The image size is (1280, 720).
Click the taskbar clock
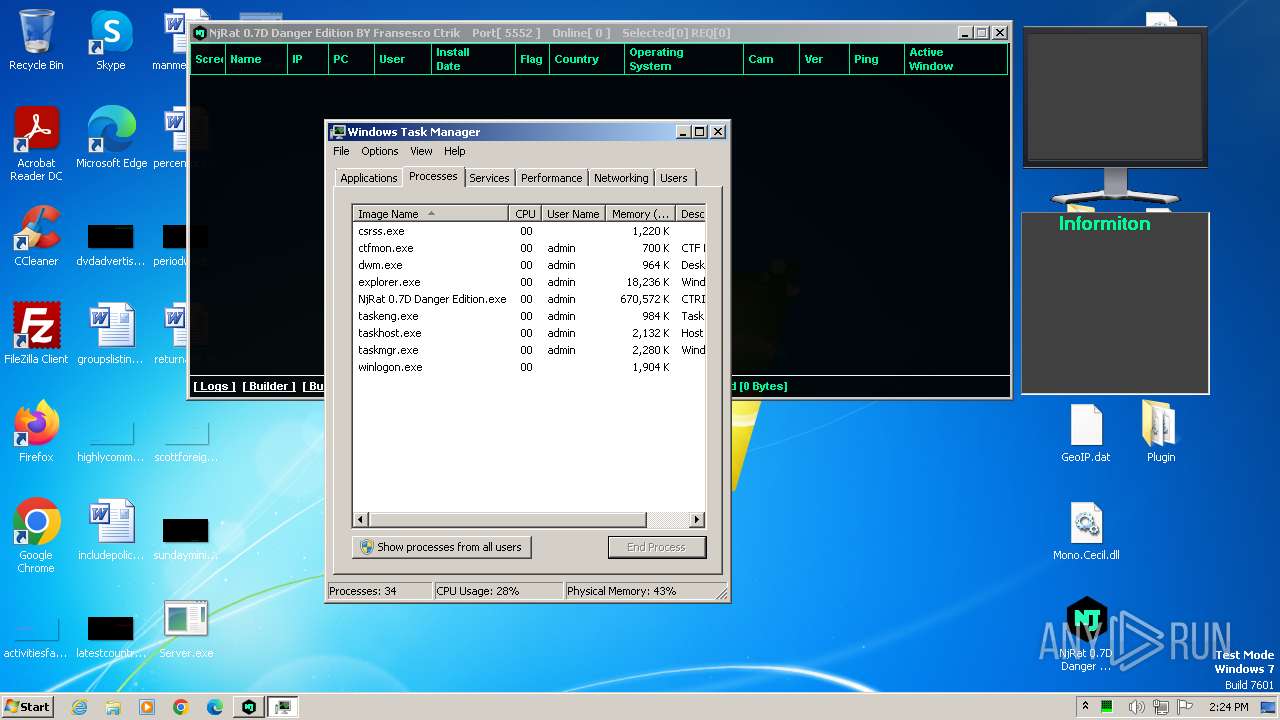coord(1228,707)
